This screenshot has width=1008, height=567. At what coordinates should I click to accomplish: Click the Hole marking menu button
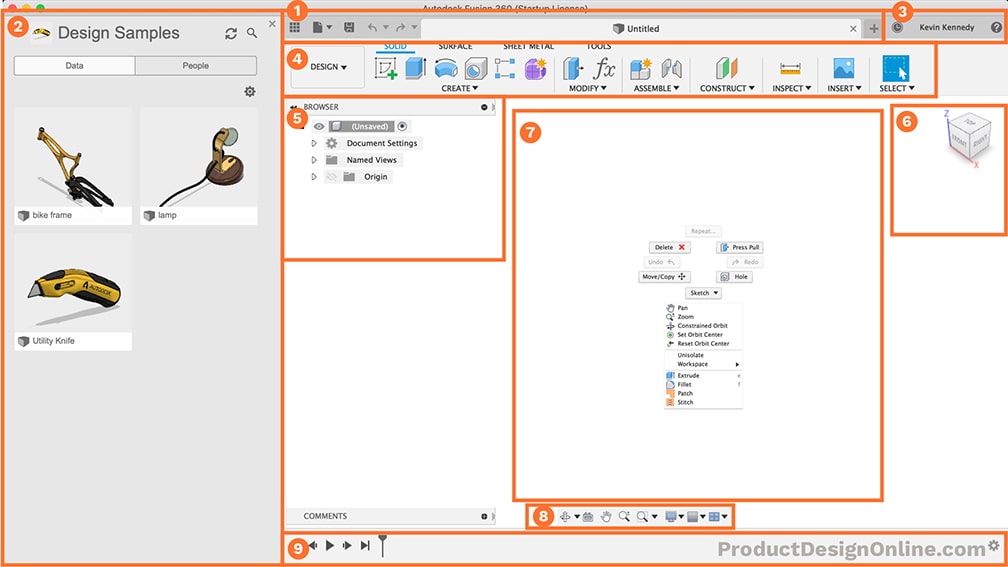(734, 277)
